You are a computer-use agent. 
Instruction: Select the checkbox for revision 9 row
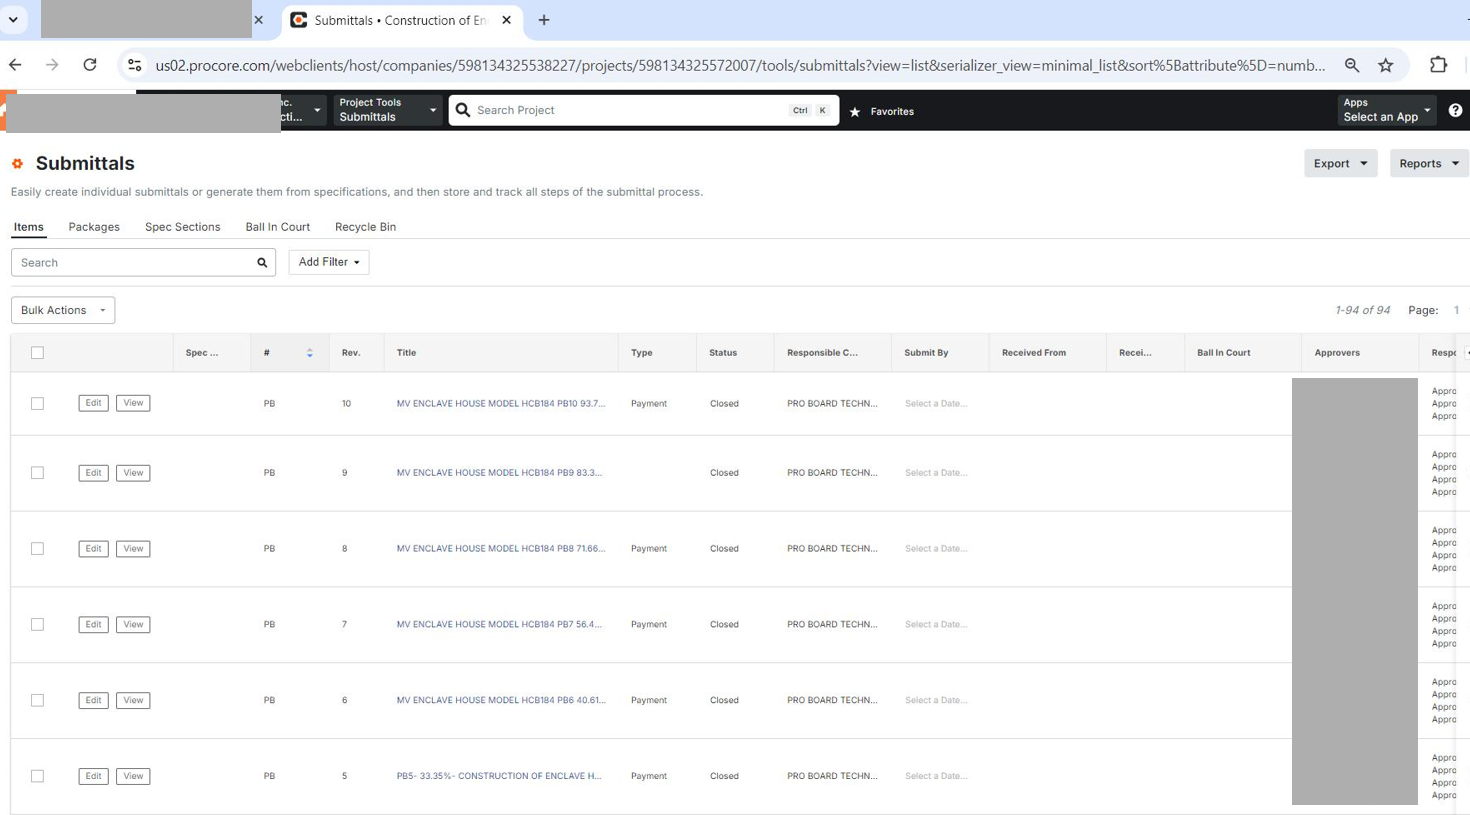(37, 473)
